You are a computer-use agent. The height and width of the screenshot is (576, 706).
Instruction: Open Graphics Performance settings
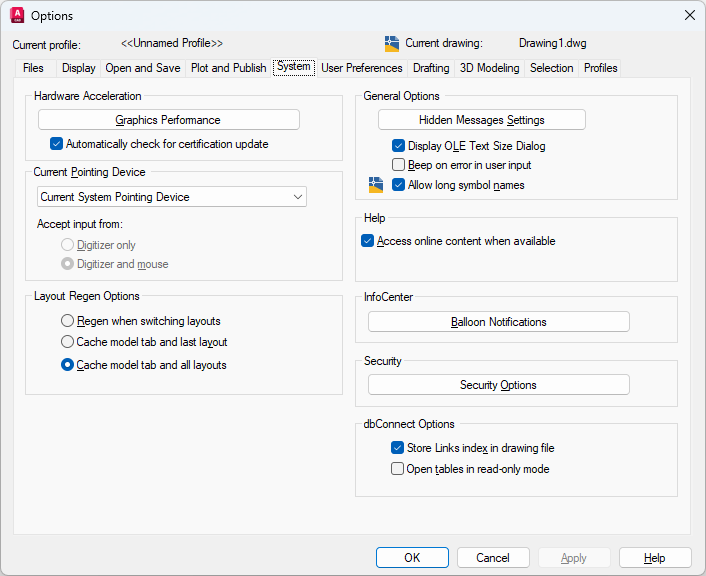pyautogui.click(x=168, y=120)
